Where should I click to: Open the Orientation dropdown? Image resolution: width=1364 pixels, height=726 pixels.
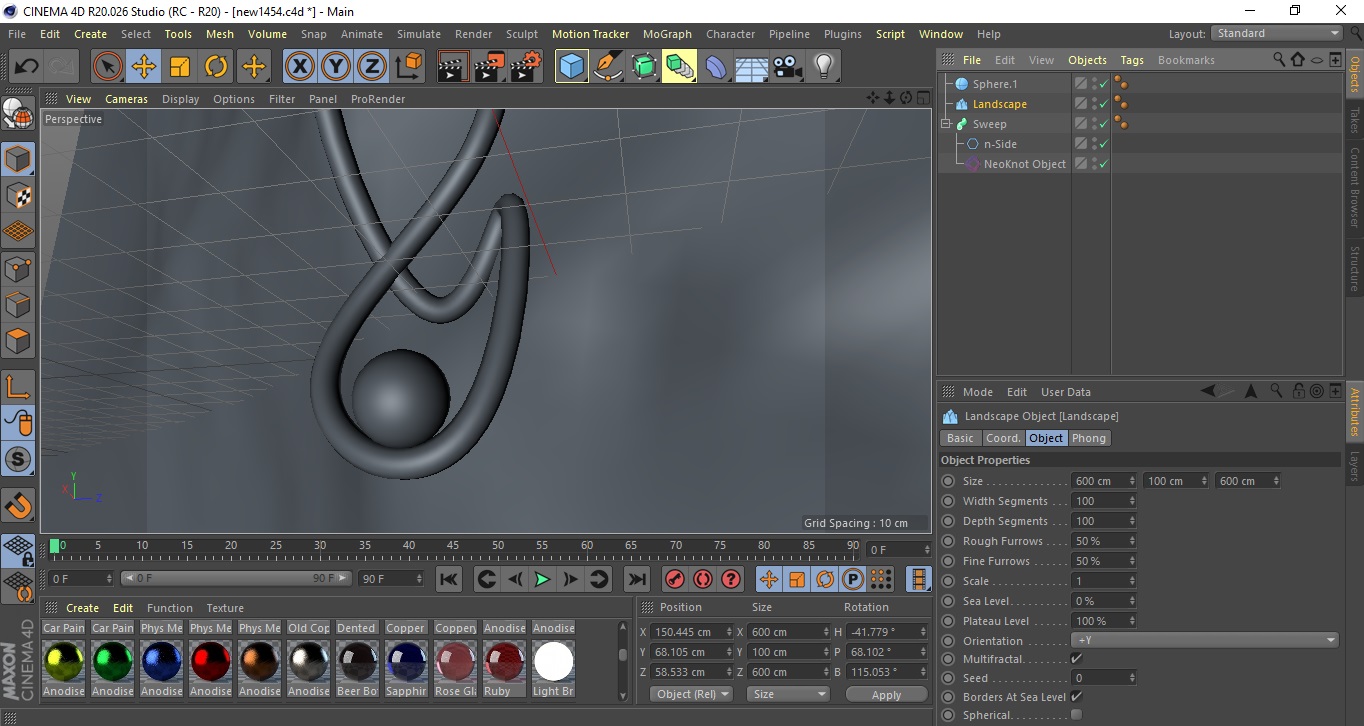point(1204,641)
